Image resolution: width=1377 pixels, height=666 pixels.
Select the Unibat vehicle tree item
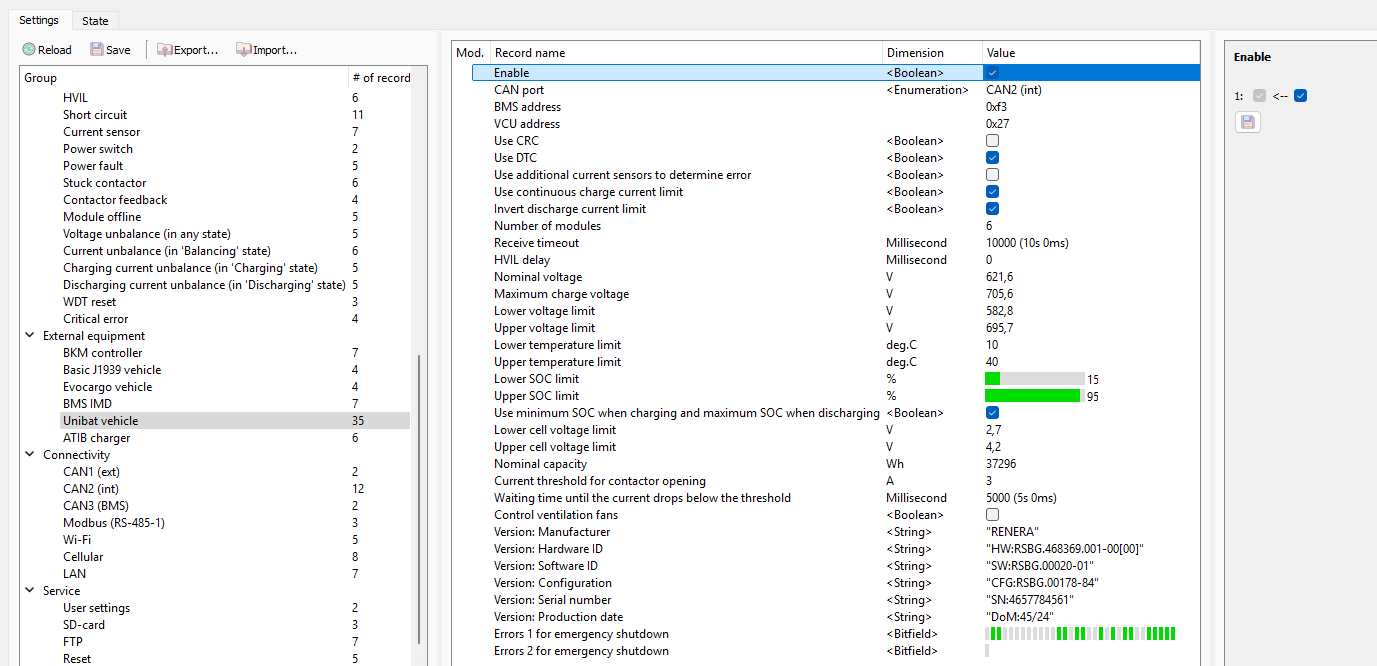[100, 421]
